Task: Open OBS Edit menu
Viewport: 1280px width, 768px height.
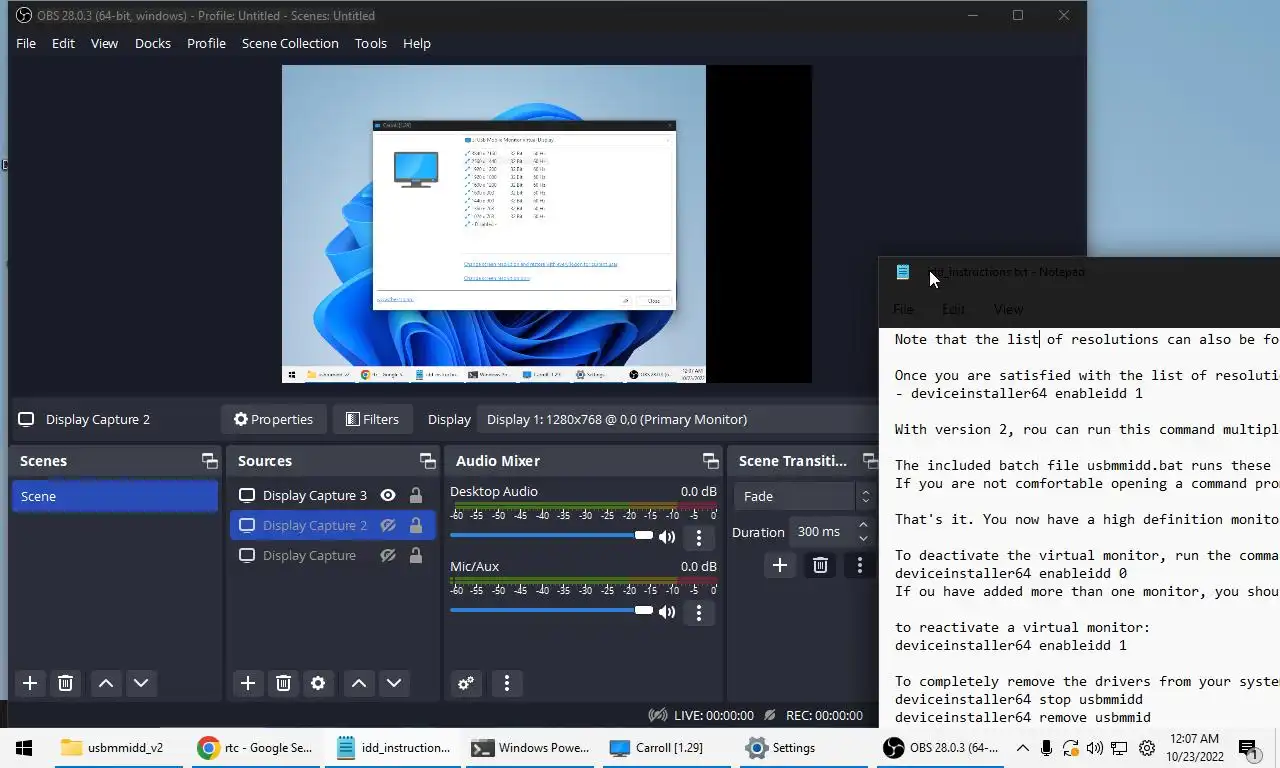Action: [63, 43]
